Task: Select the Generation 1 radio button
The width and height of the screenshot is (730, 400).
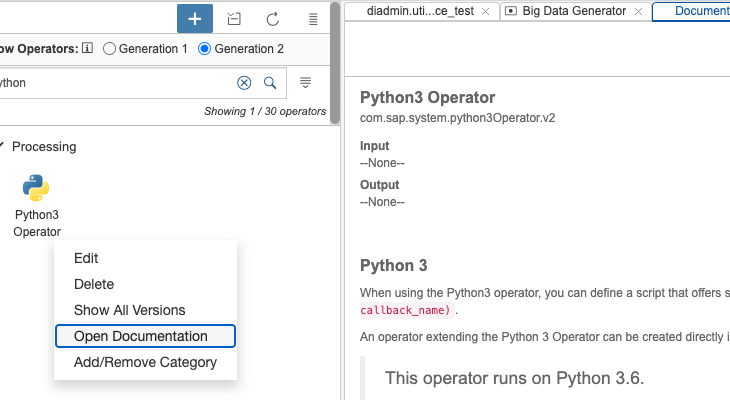Action: [110, 48]
